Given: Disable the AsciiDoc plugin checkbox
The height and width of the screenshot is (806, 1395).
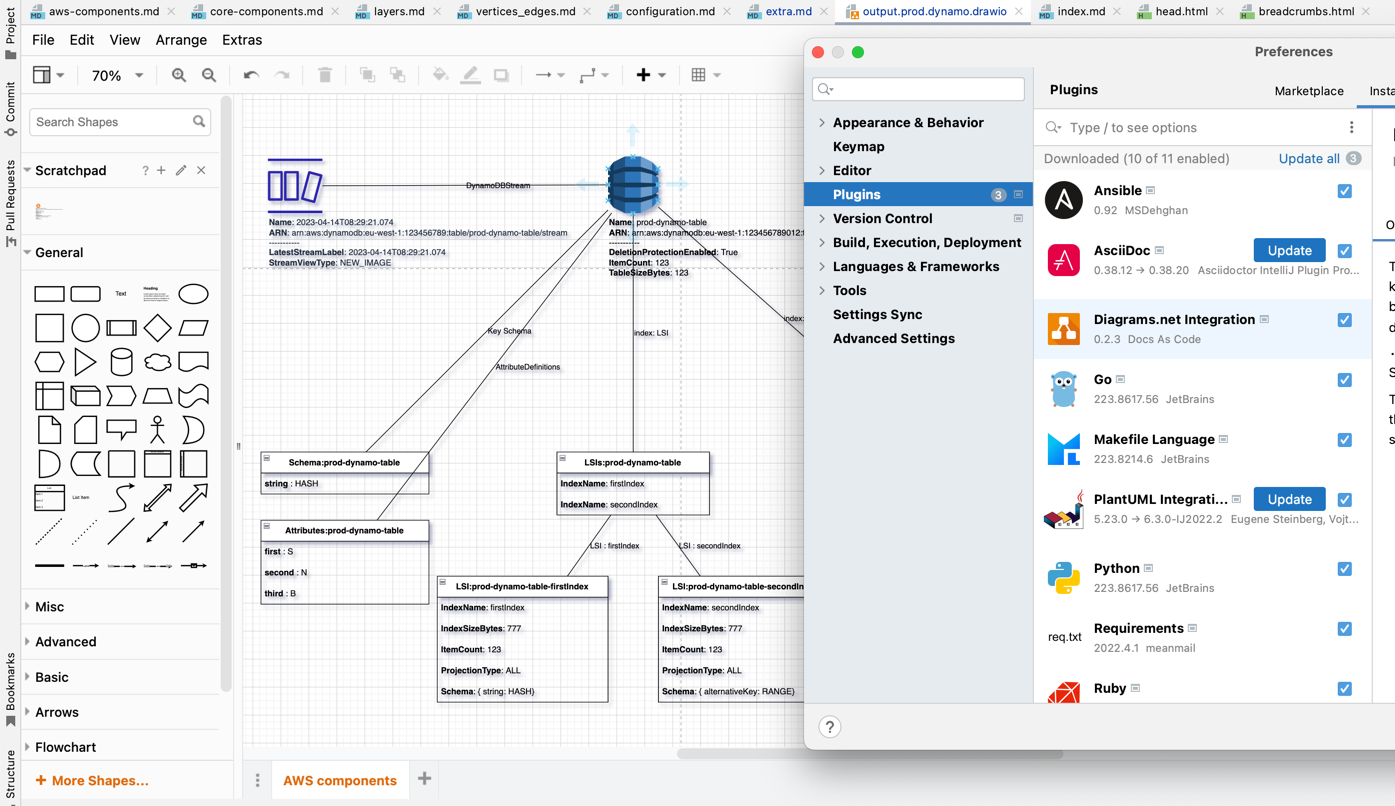Looking at the screenshot, I should [1344, 251].
